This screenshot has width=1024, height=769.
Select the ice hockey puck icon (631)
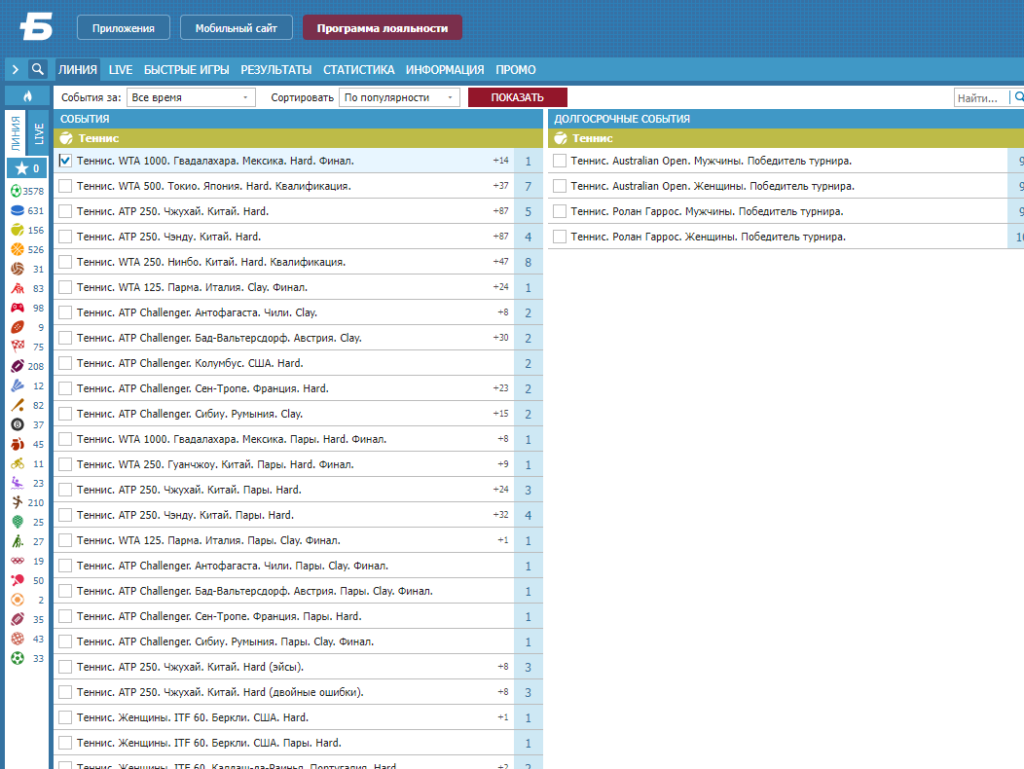point(17,210)
